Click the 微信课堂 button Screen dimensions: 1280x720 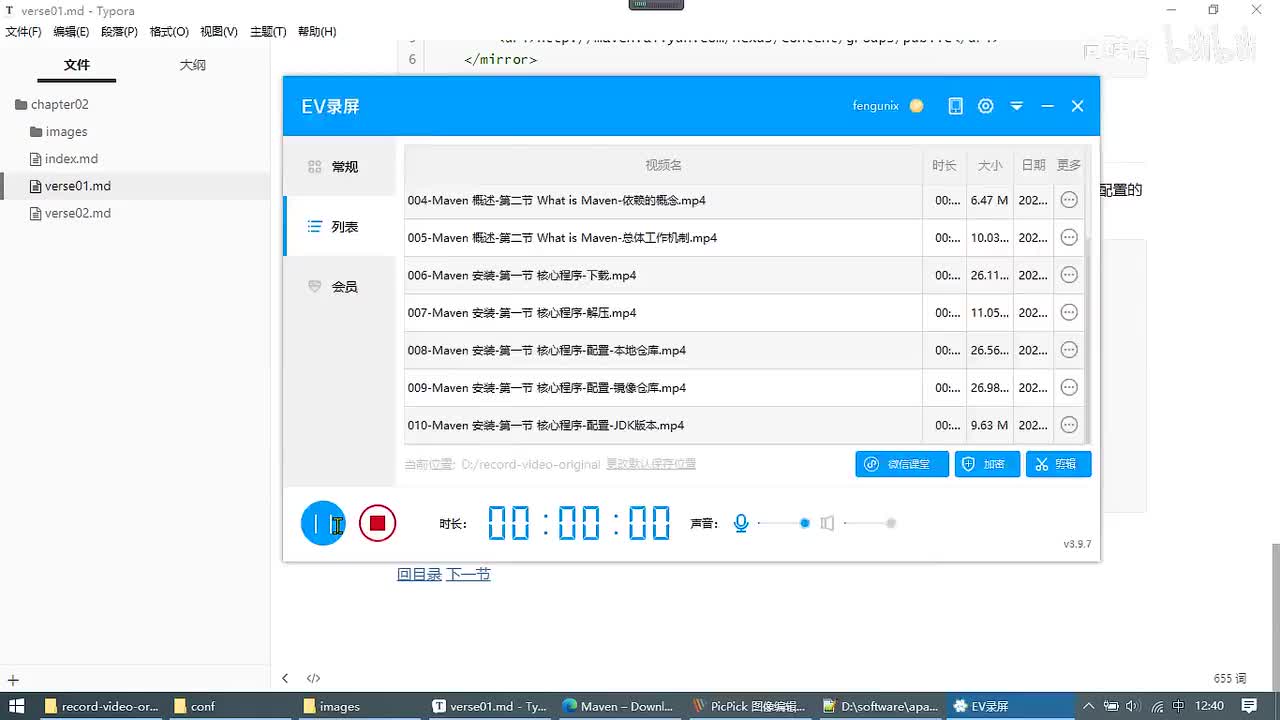point(902,464)
